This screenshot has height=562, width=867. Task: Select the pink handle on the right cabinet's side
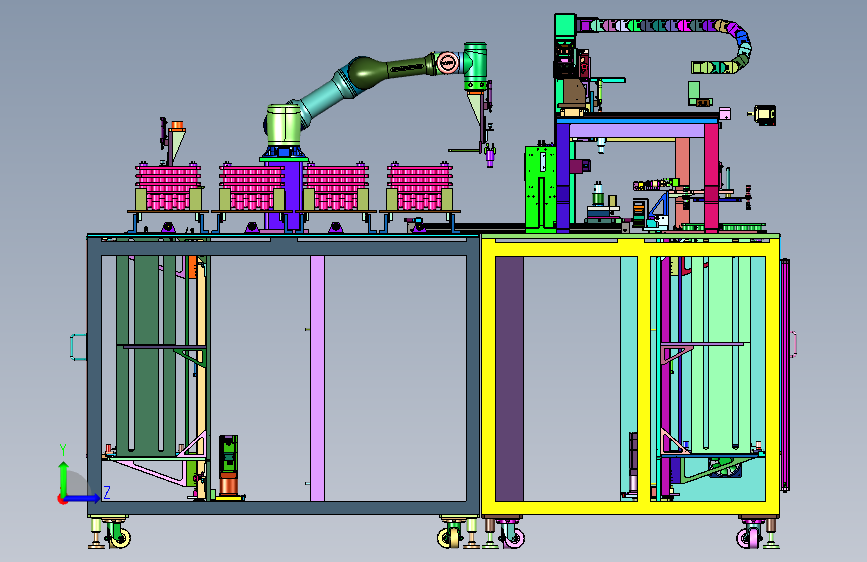(x=794, y=344)
